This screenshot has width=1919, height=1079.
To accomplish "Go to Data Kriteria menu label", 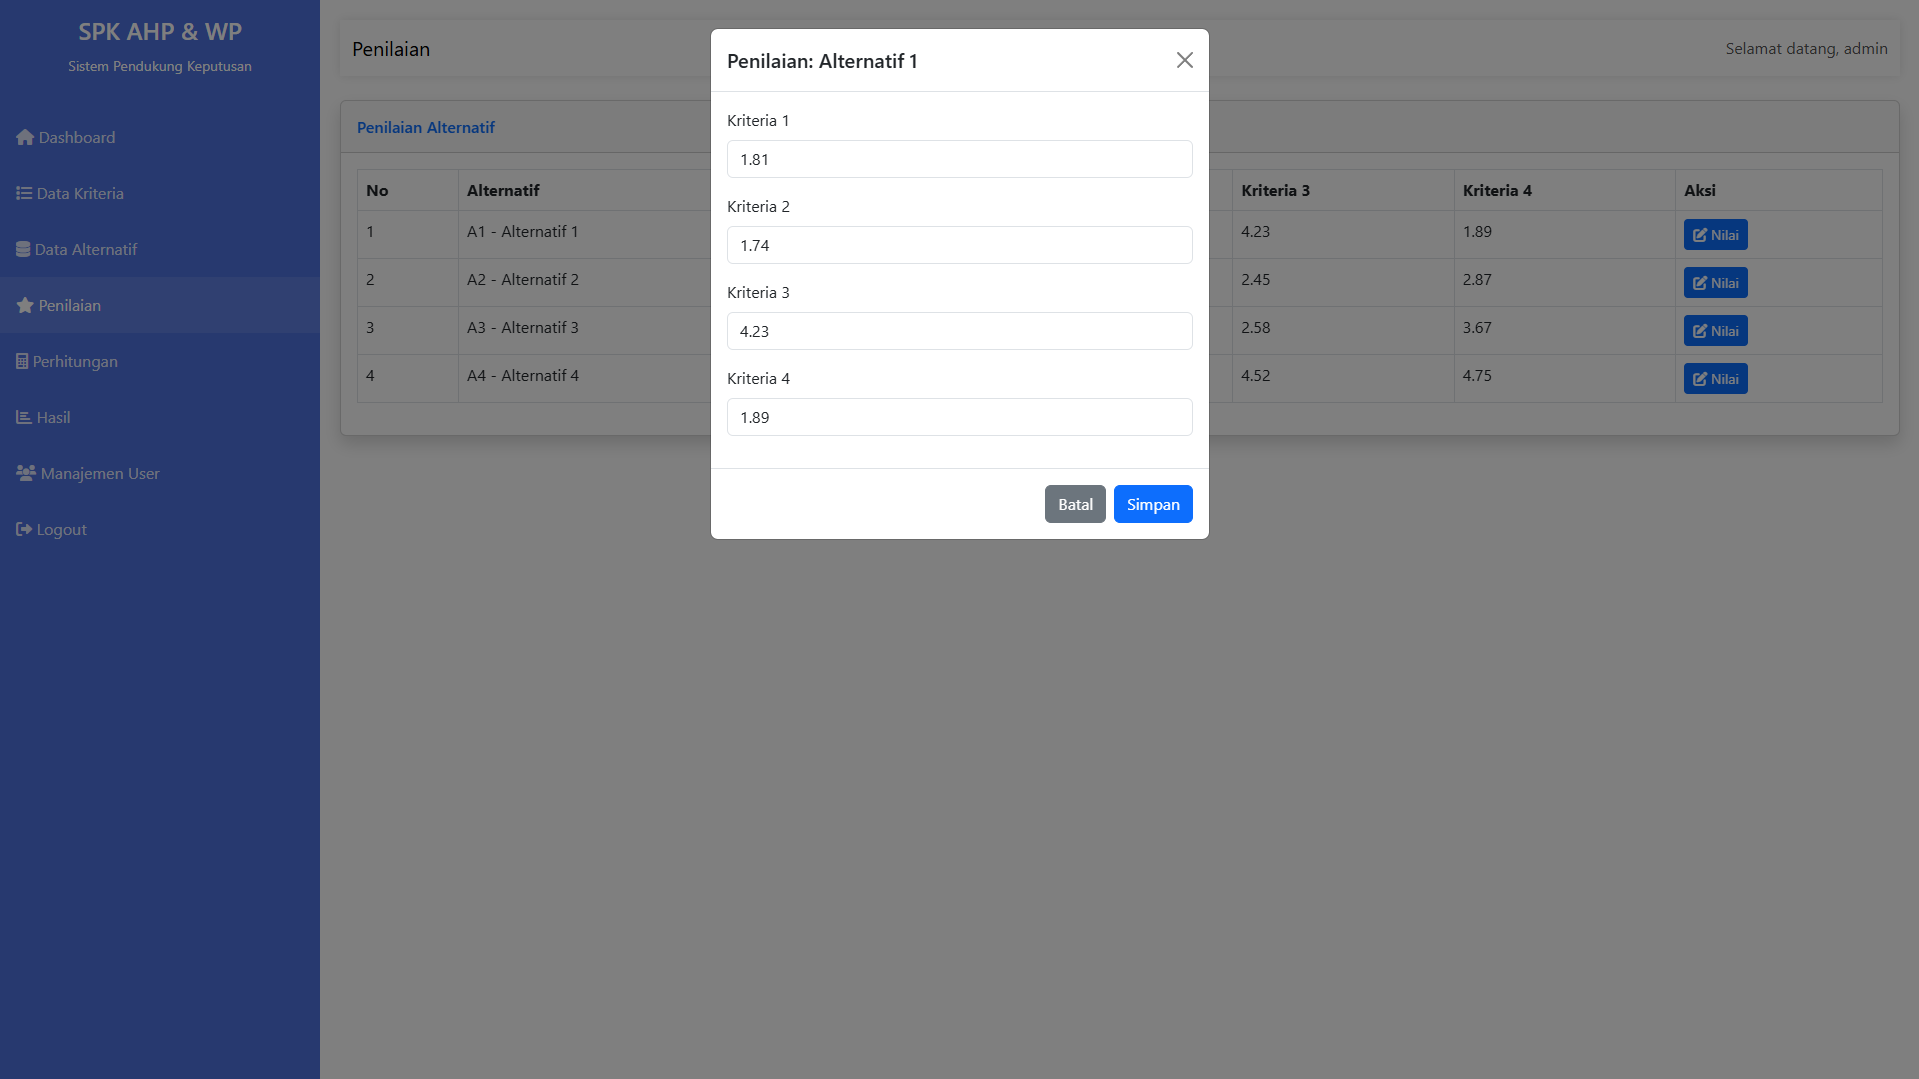I will pos(80,194).
